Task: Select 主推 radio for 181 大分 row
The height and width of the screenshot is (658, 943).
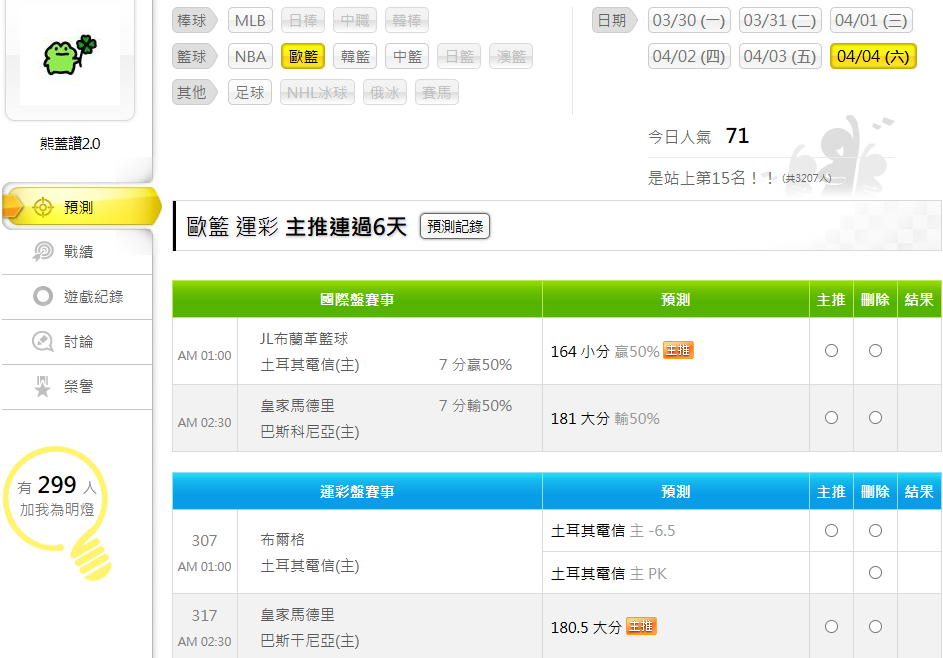Action: click(x=831, y=417)
